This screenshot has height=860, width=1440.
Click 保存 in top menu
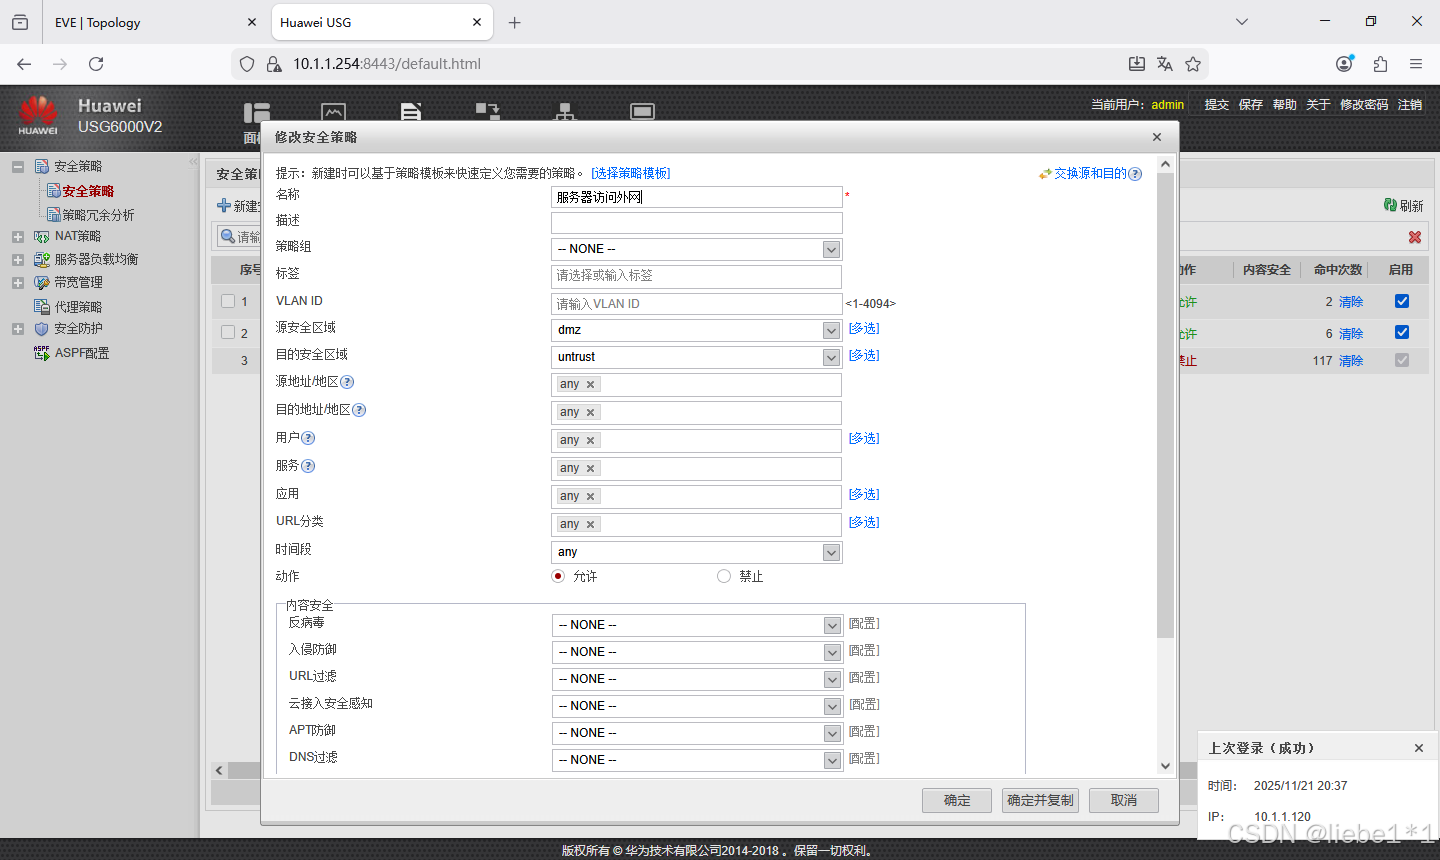point(1251,104)
